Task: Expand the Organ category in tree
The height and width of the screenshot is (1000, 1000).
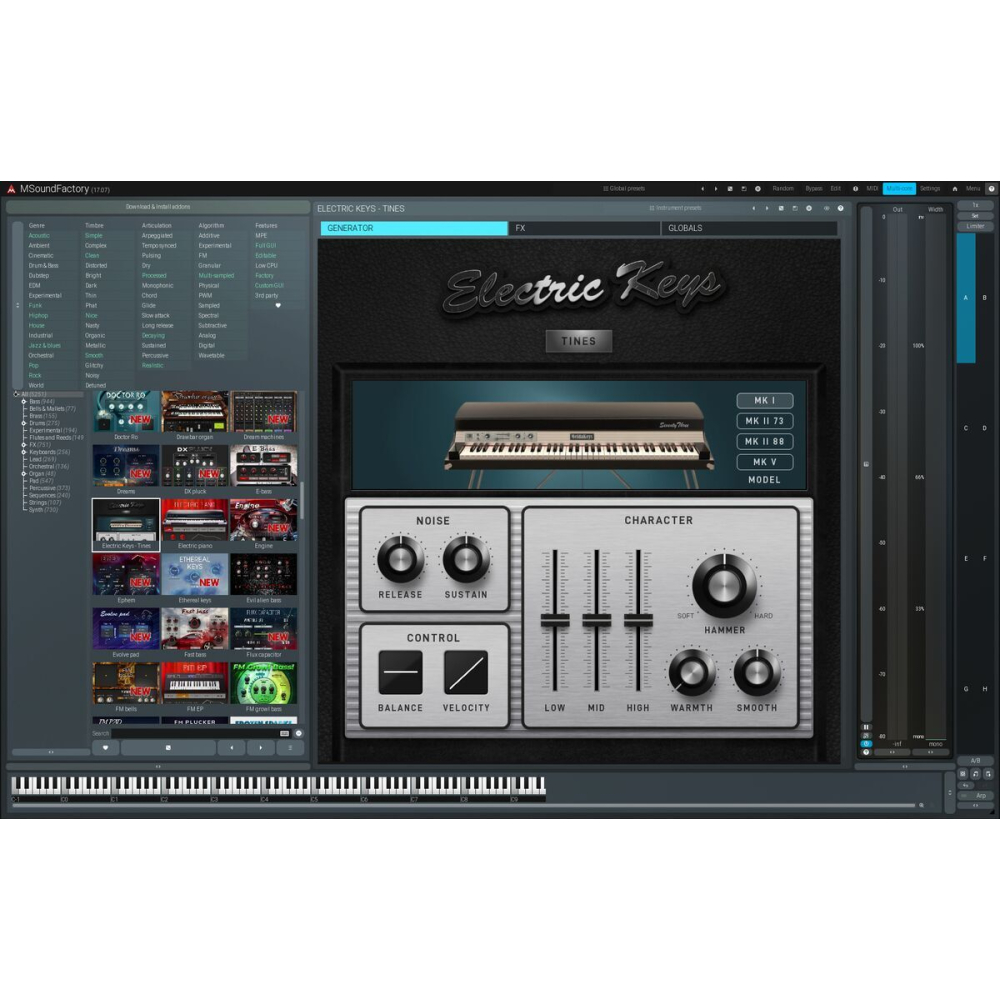Action: [x=24, y=474]
